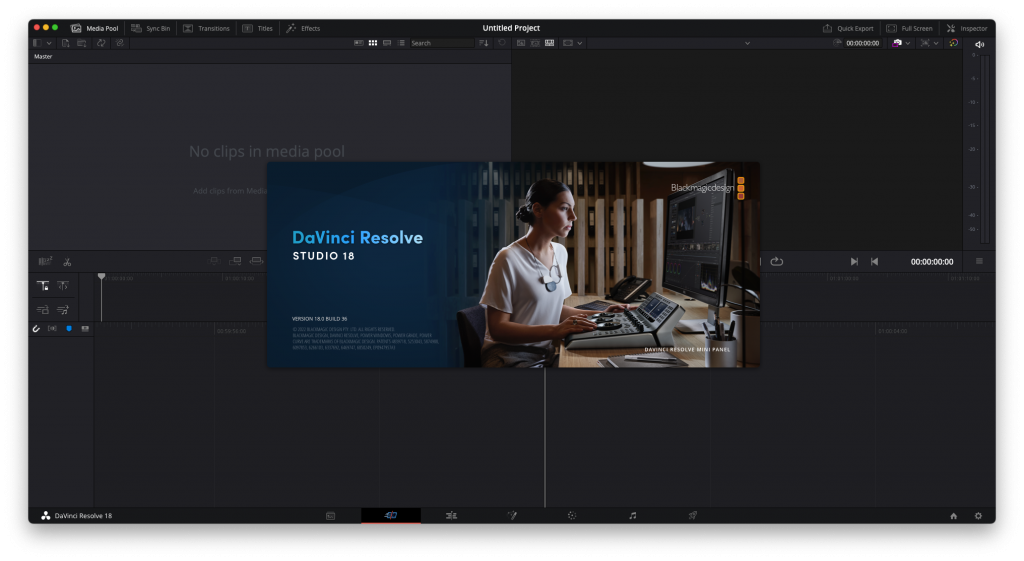Image resolution: width=1024 pixels, height=561 pixels.
Task: Click the flag clip icon beside marker
Action: [x=85, y=329]
